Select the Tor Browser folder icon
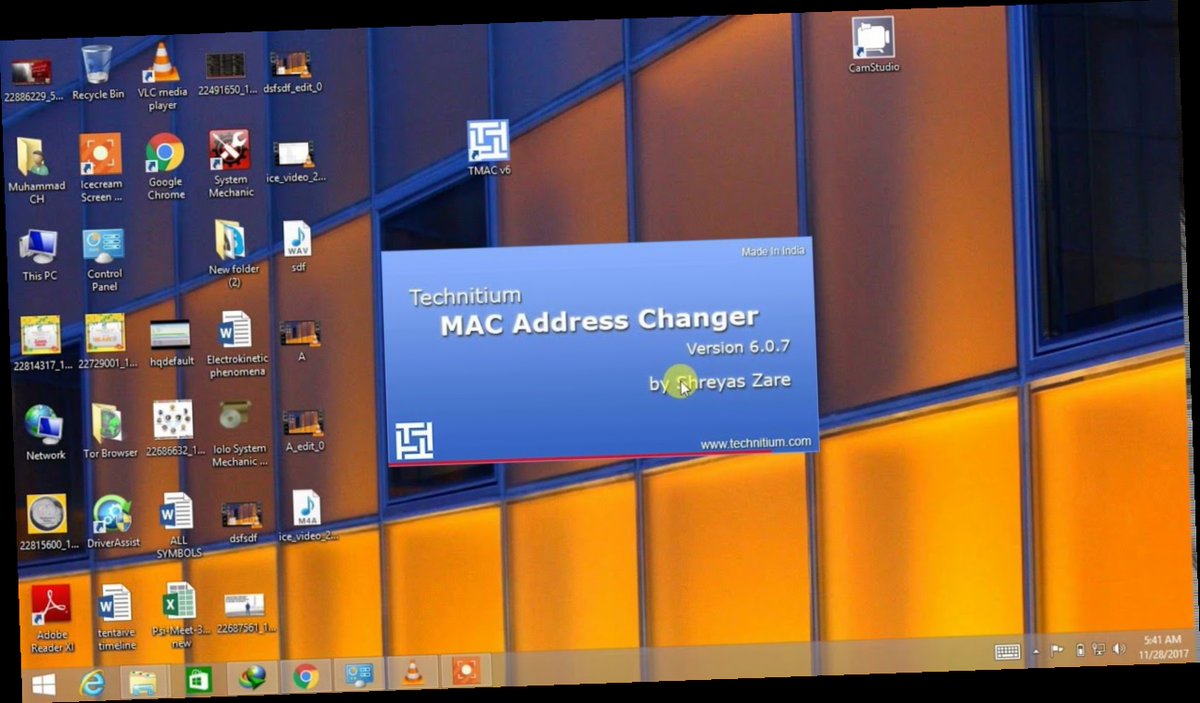The image size is (1200, 703). [110, 430]
